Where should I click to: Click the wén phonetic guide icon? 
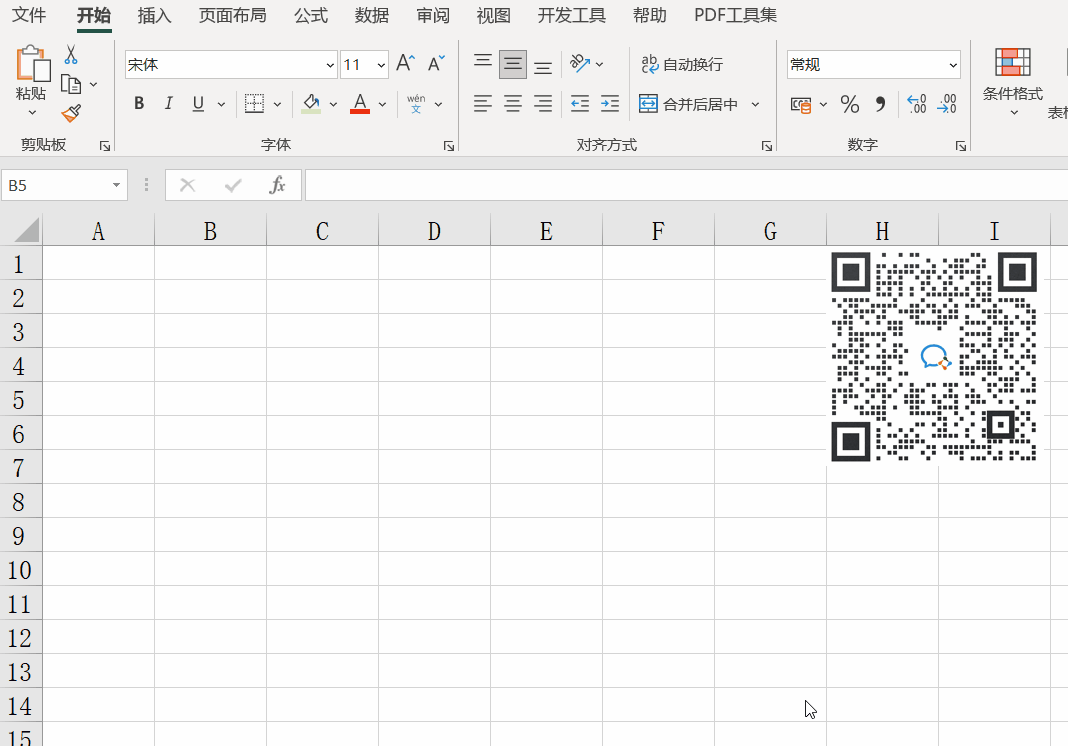pos(416,104)
